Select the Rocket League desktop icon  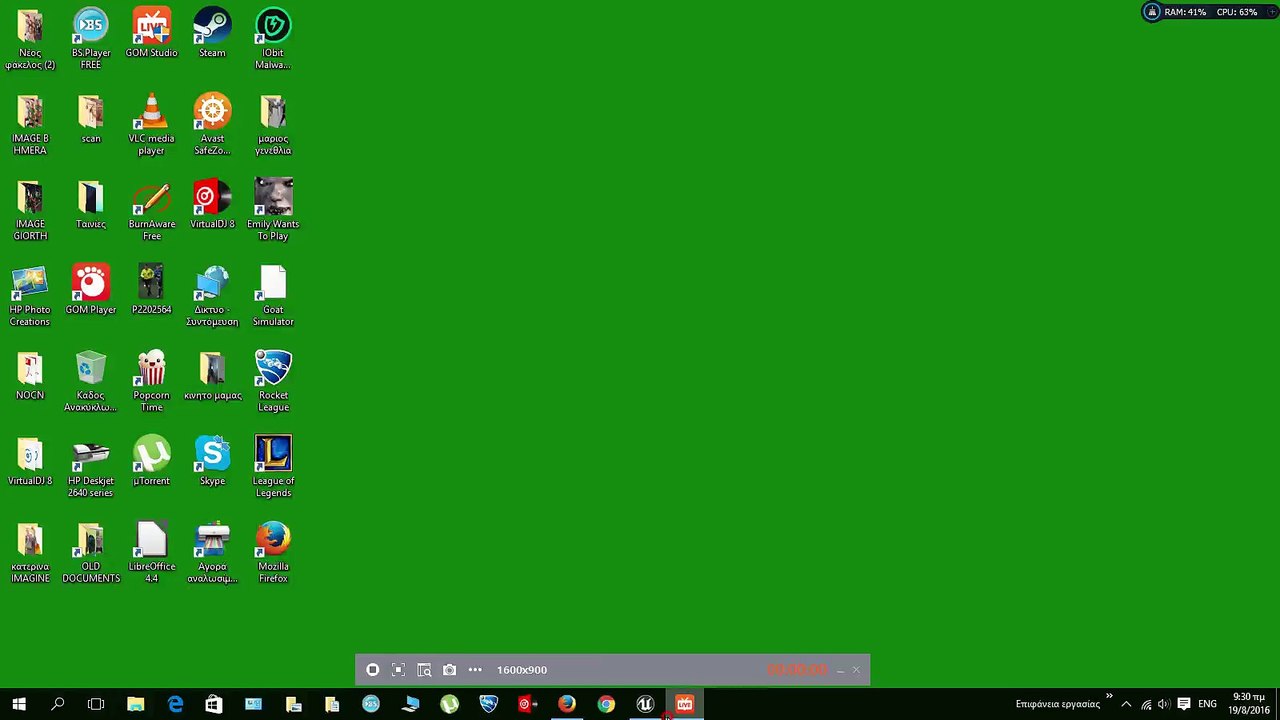(273, 381)
